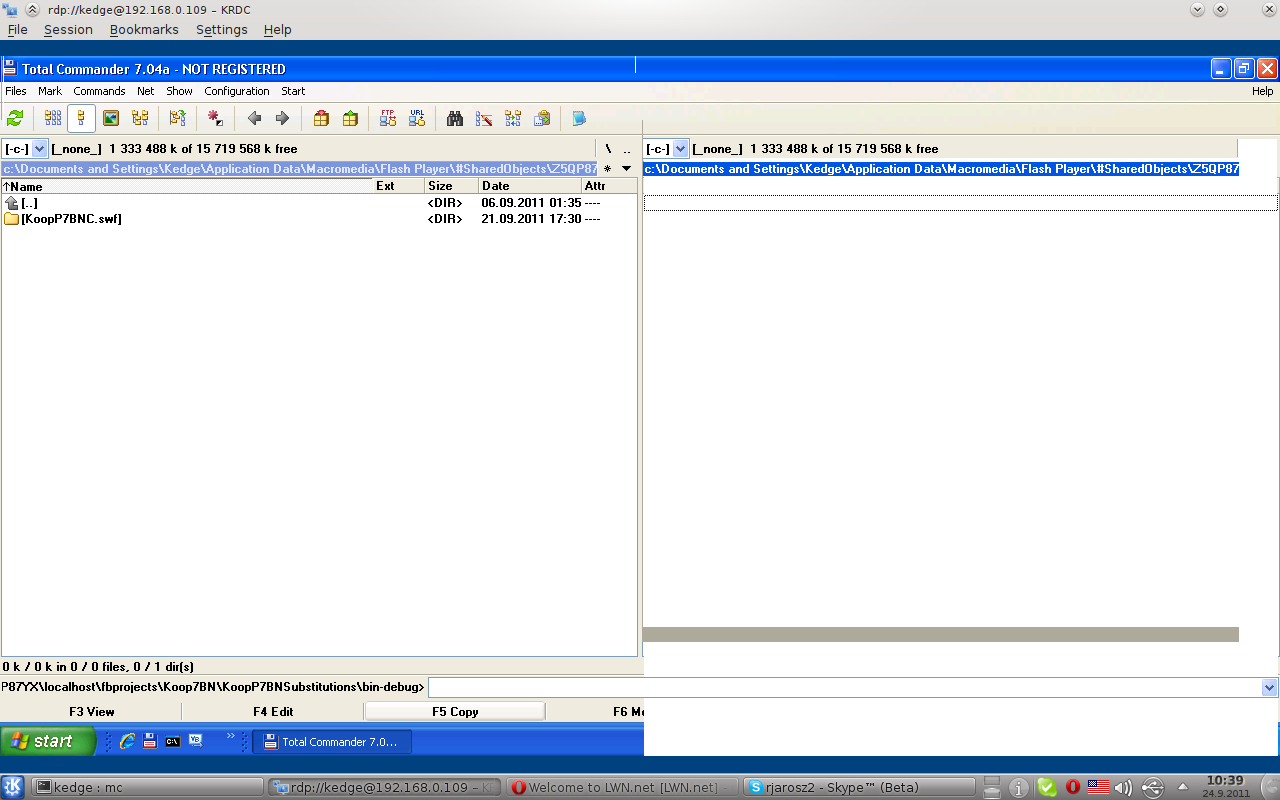1280x800 pixels.
Task: Open left panel drive [-c-] dropdown
Action: (x=40, y=149)
